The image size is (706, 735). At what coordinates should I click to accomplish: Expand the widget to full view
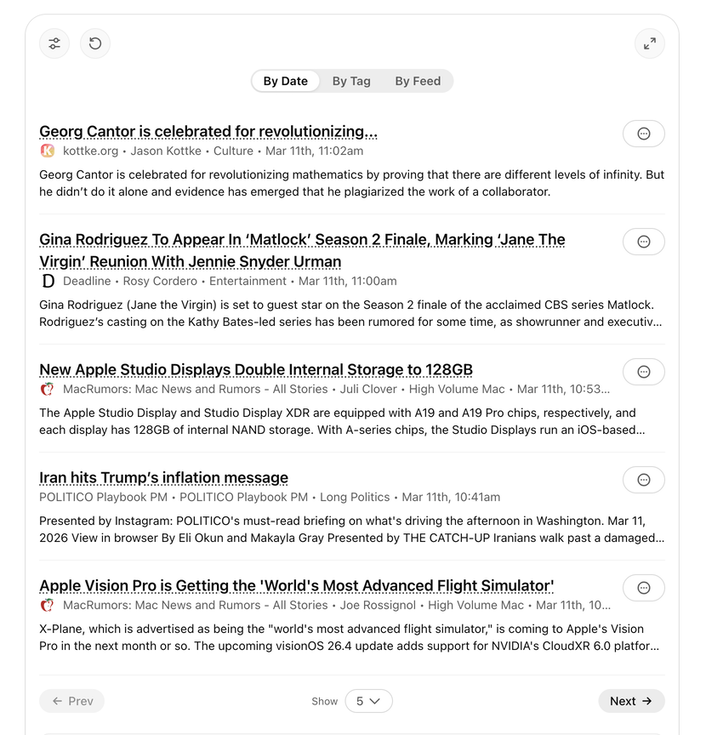(650, 43)
